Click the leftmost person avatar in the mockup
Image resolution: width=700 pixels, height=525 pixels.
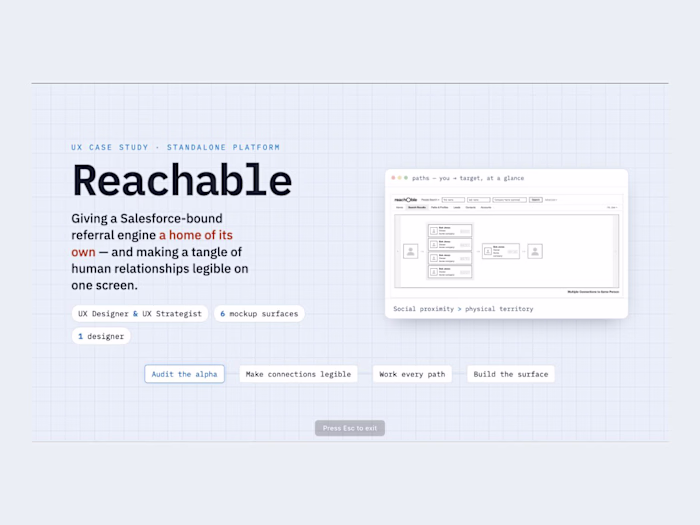tap(410, 251)
